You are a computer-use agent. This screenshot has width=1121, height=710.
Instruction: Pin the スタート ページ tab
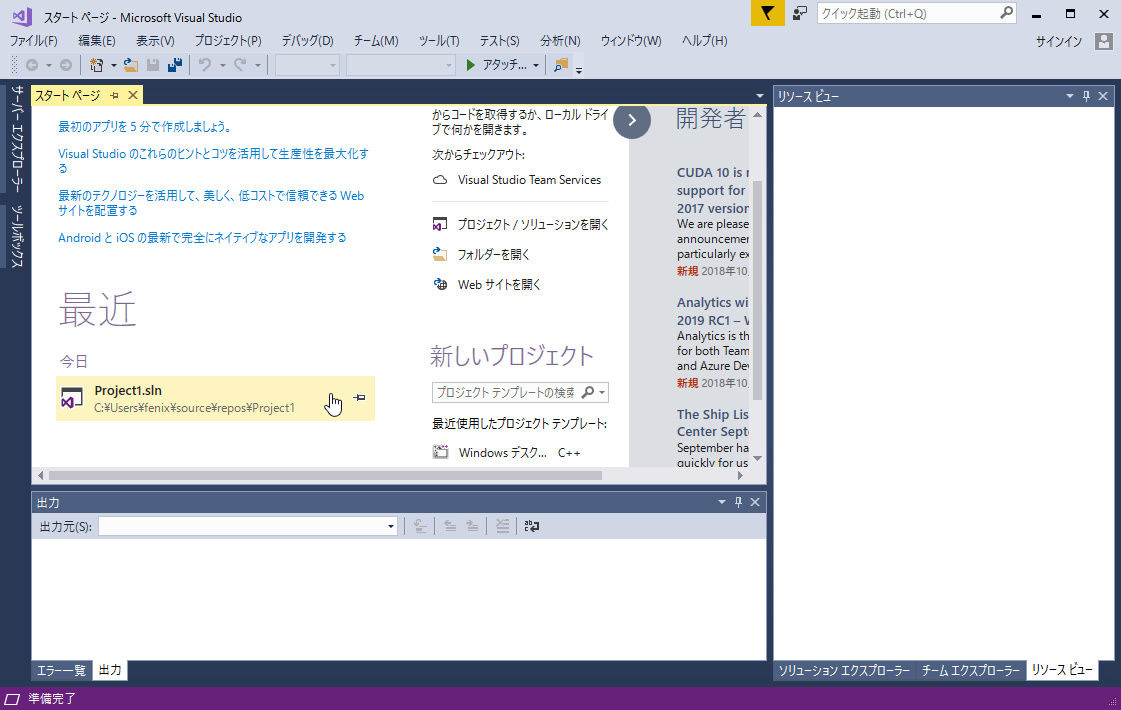(x=114, y=95)
